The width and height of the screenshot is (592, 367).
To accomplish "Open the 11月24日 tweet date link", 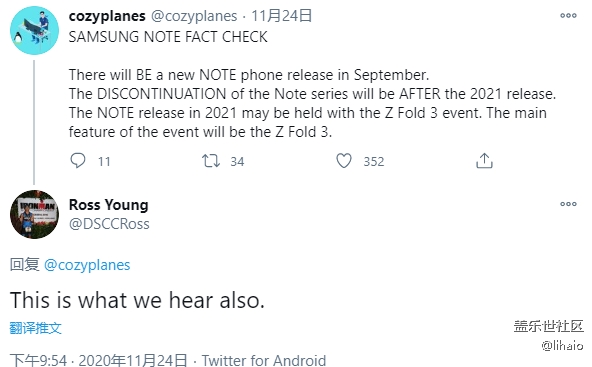I will coord(282,16).
